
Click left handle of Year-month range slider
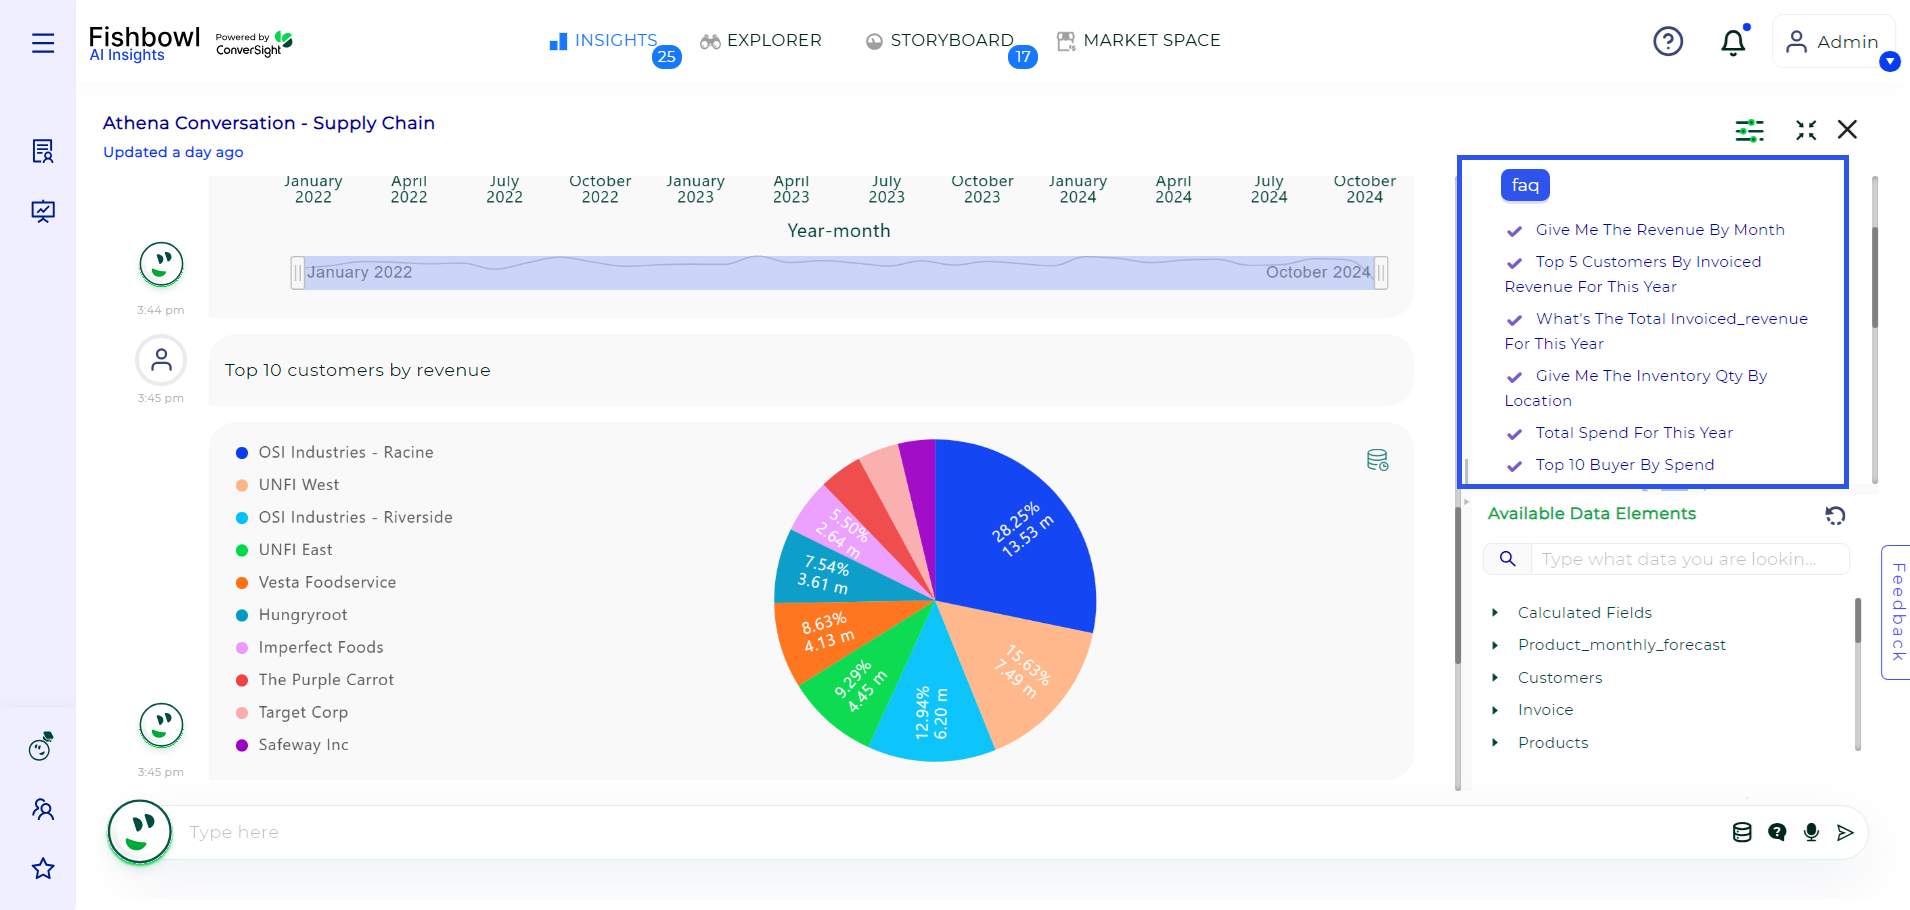(x=297, y=273)
